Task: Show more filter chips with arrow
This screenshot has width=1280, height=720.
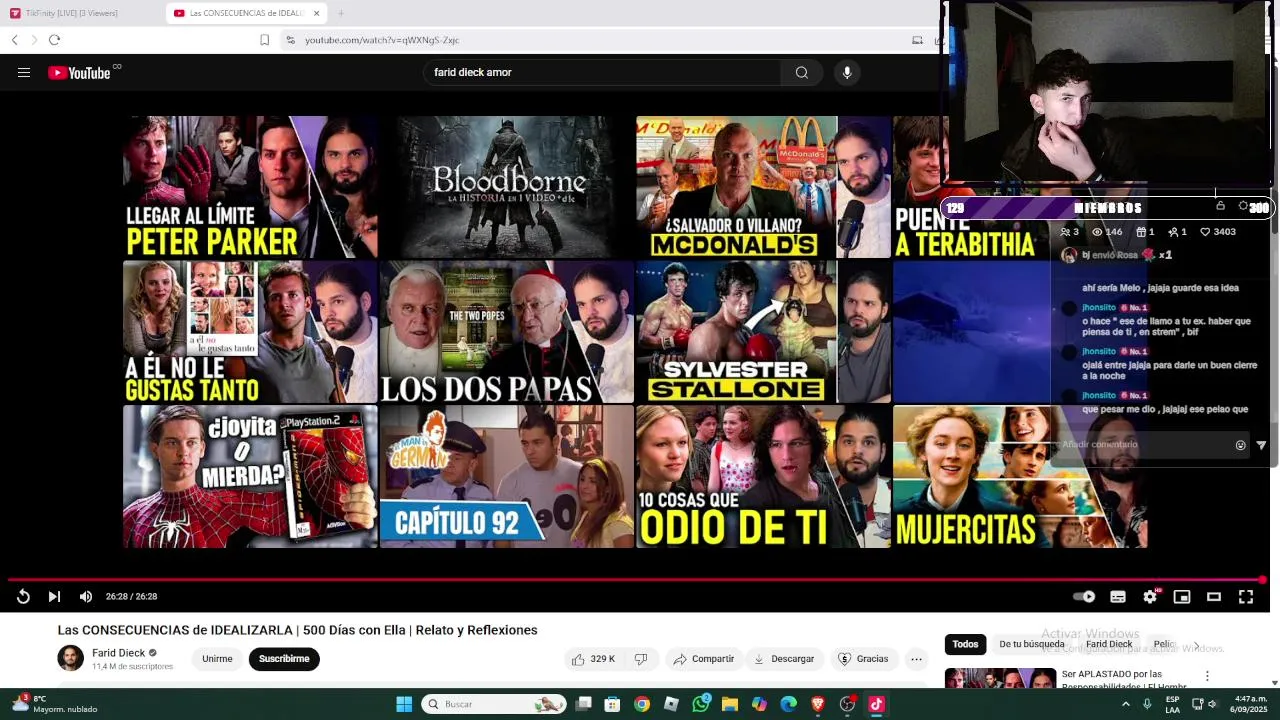Action: [1196, 645]
